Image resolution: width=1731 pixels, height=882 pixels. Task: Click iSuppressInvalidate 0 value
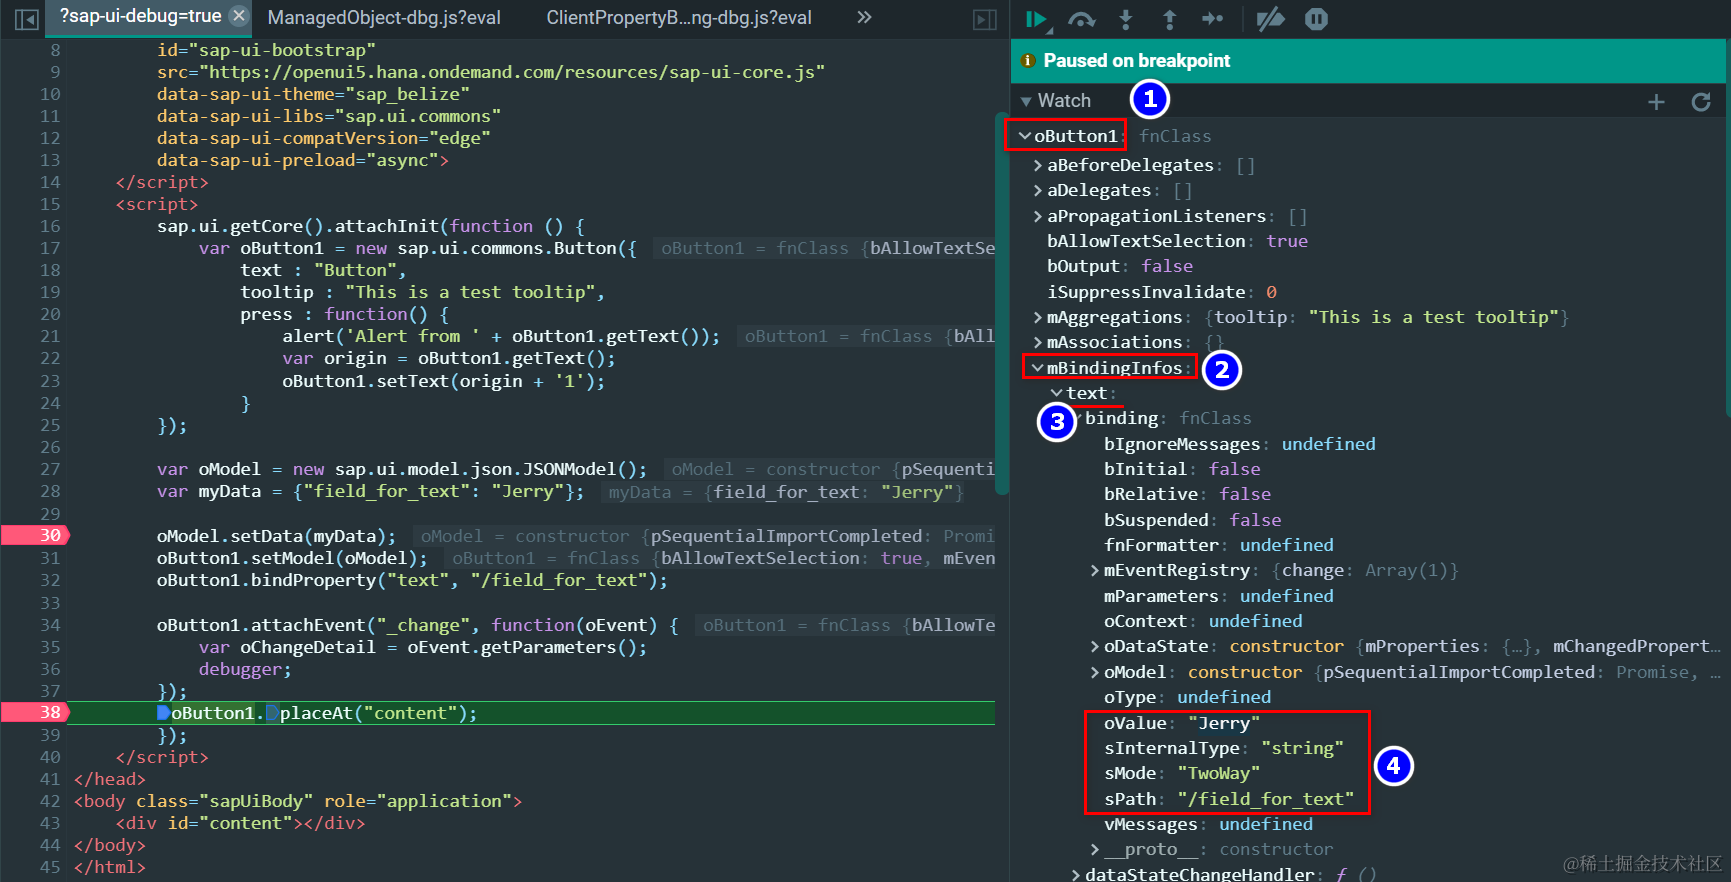1271,292
